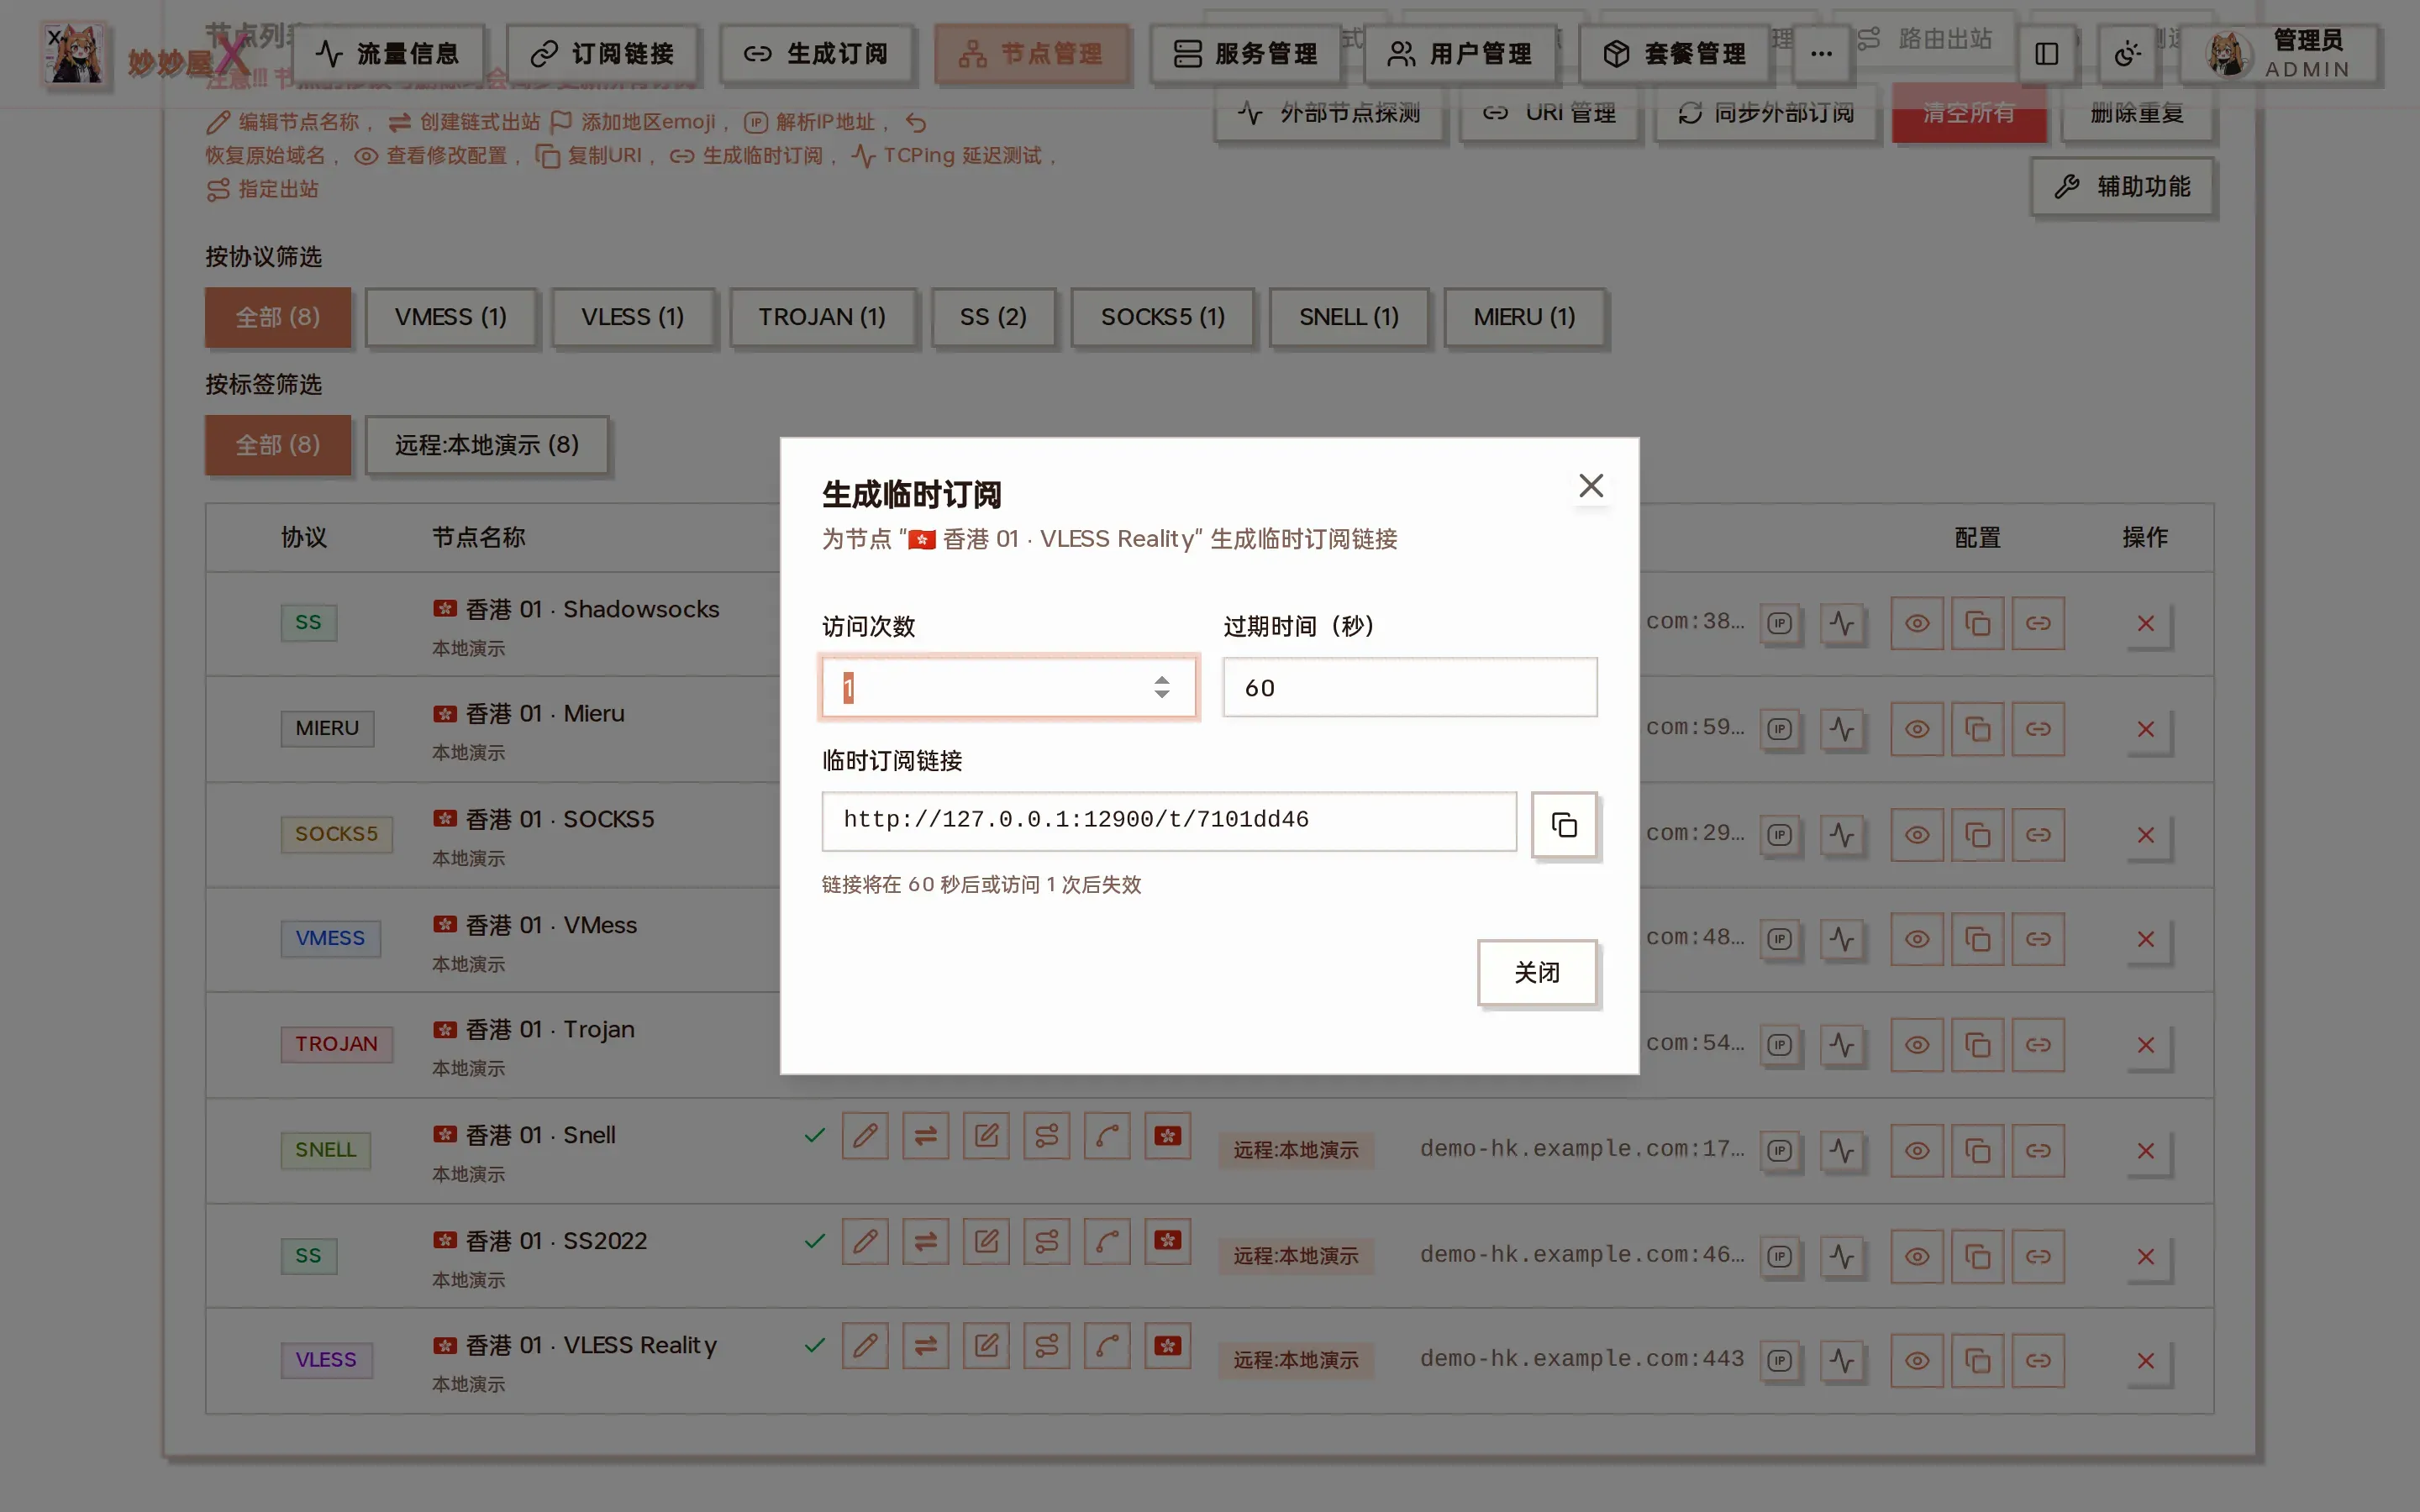Click 删除重复 button

(2137, 113)
